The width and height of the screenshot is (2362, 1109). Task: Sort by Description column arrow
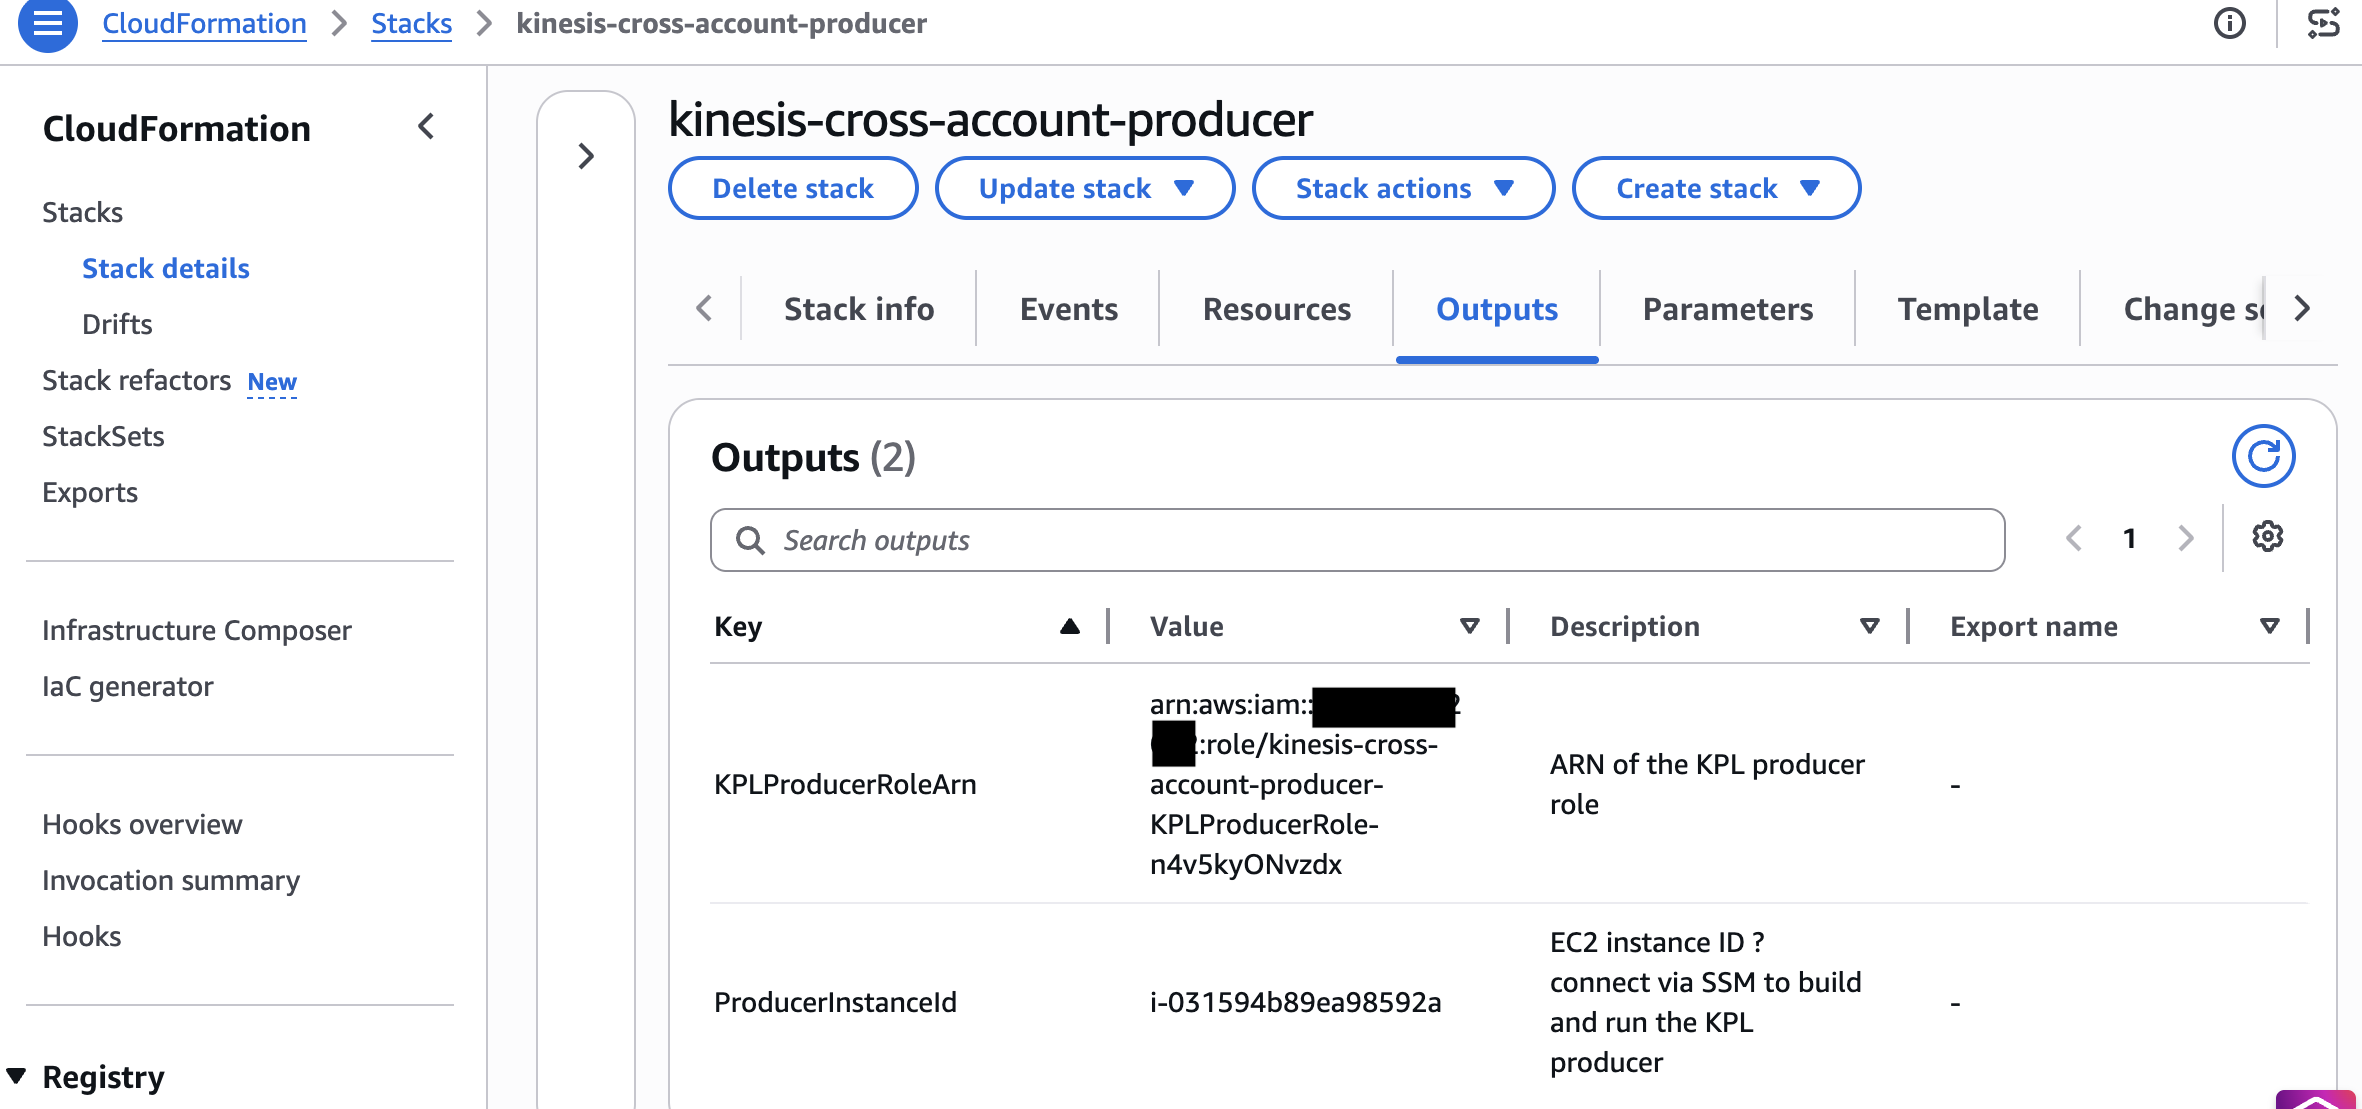click(x=1869, y=627)
